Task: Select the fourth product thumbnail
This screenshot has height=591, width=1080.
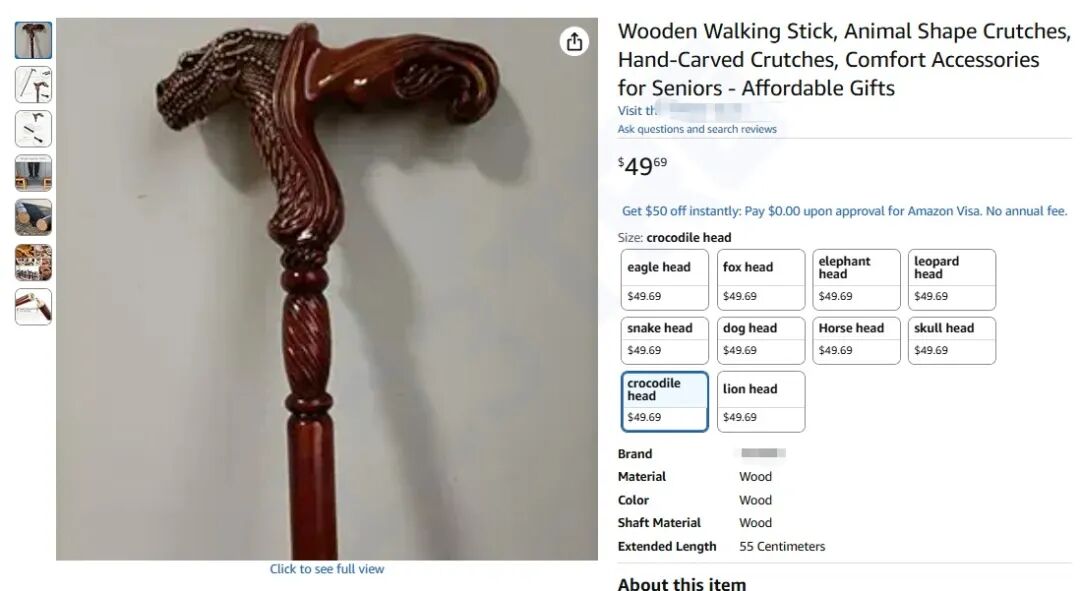Action: 33,173
